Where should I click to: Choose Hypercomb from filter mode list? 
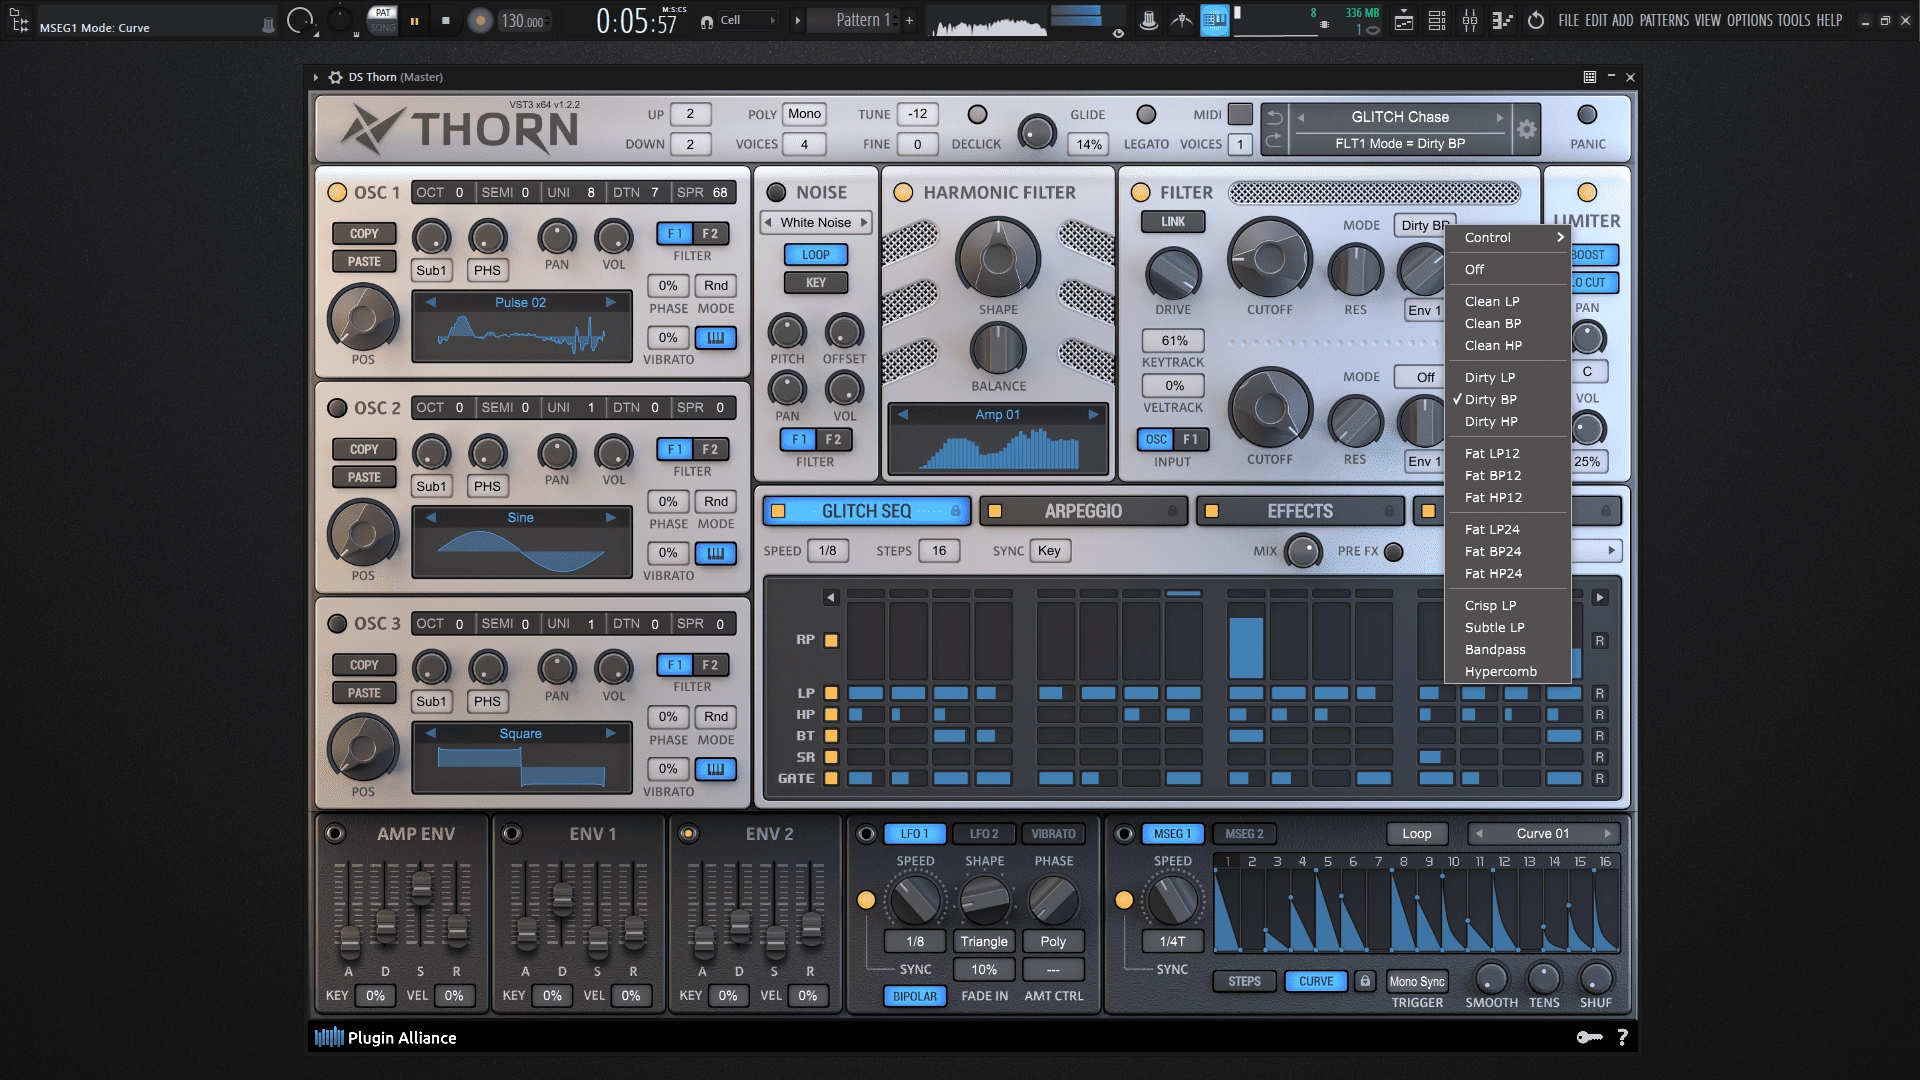coord(1508,671)
